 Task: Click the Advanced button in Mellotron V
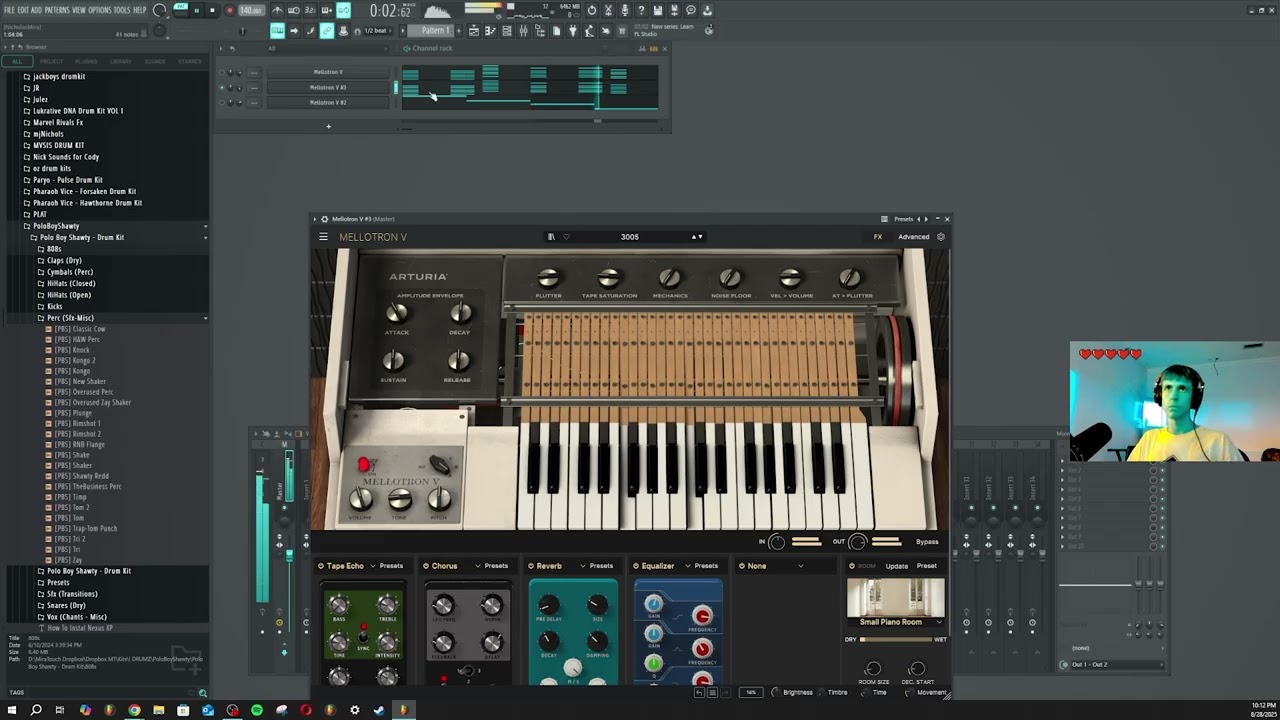[x=913, y=237]
